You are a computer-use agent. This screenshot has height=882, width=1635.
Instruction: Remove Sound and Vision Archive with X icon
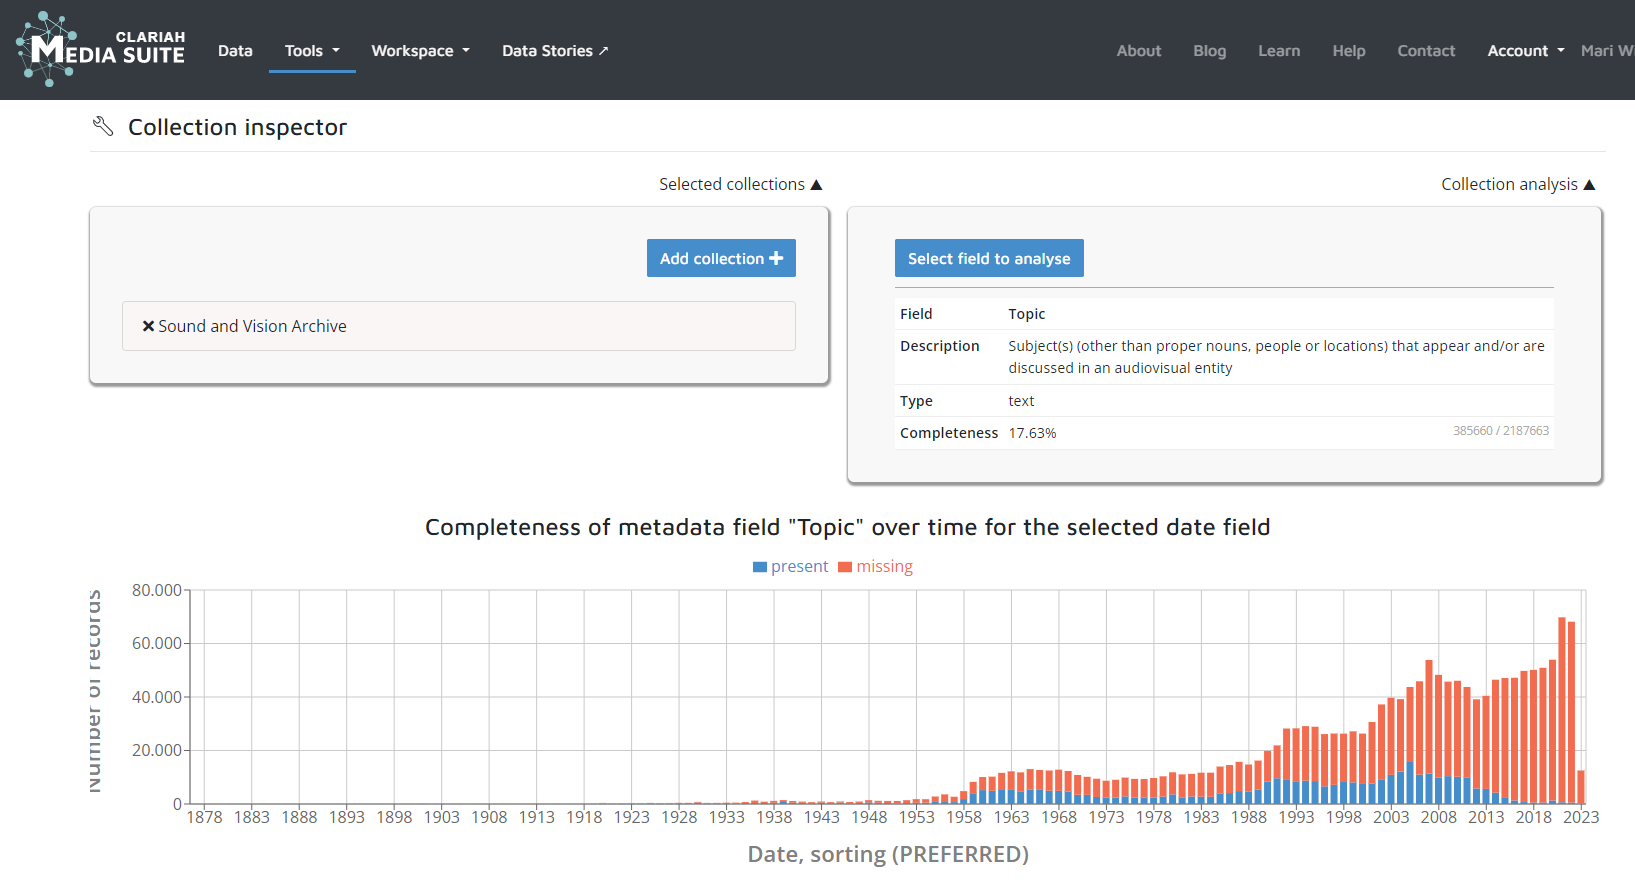click(x=148, y=326)
